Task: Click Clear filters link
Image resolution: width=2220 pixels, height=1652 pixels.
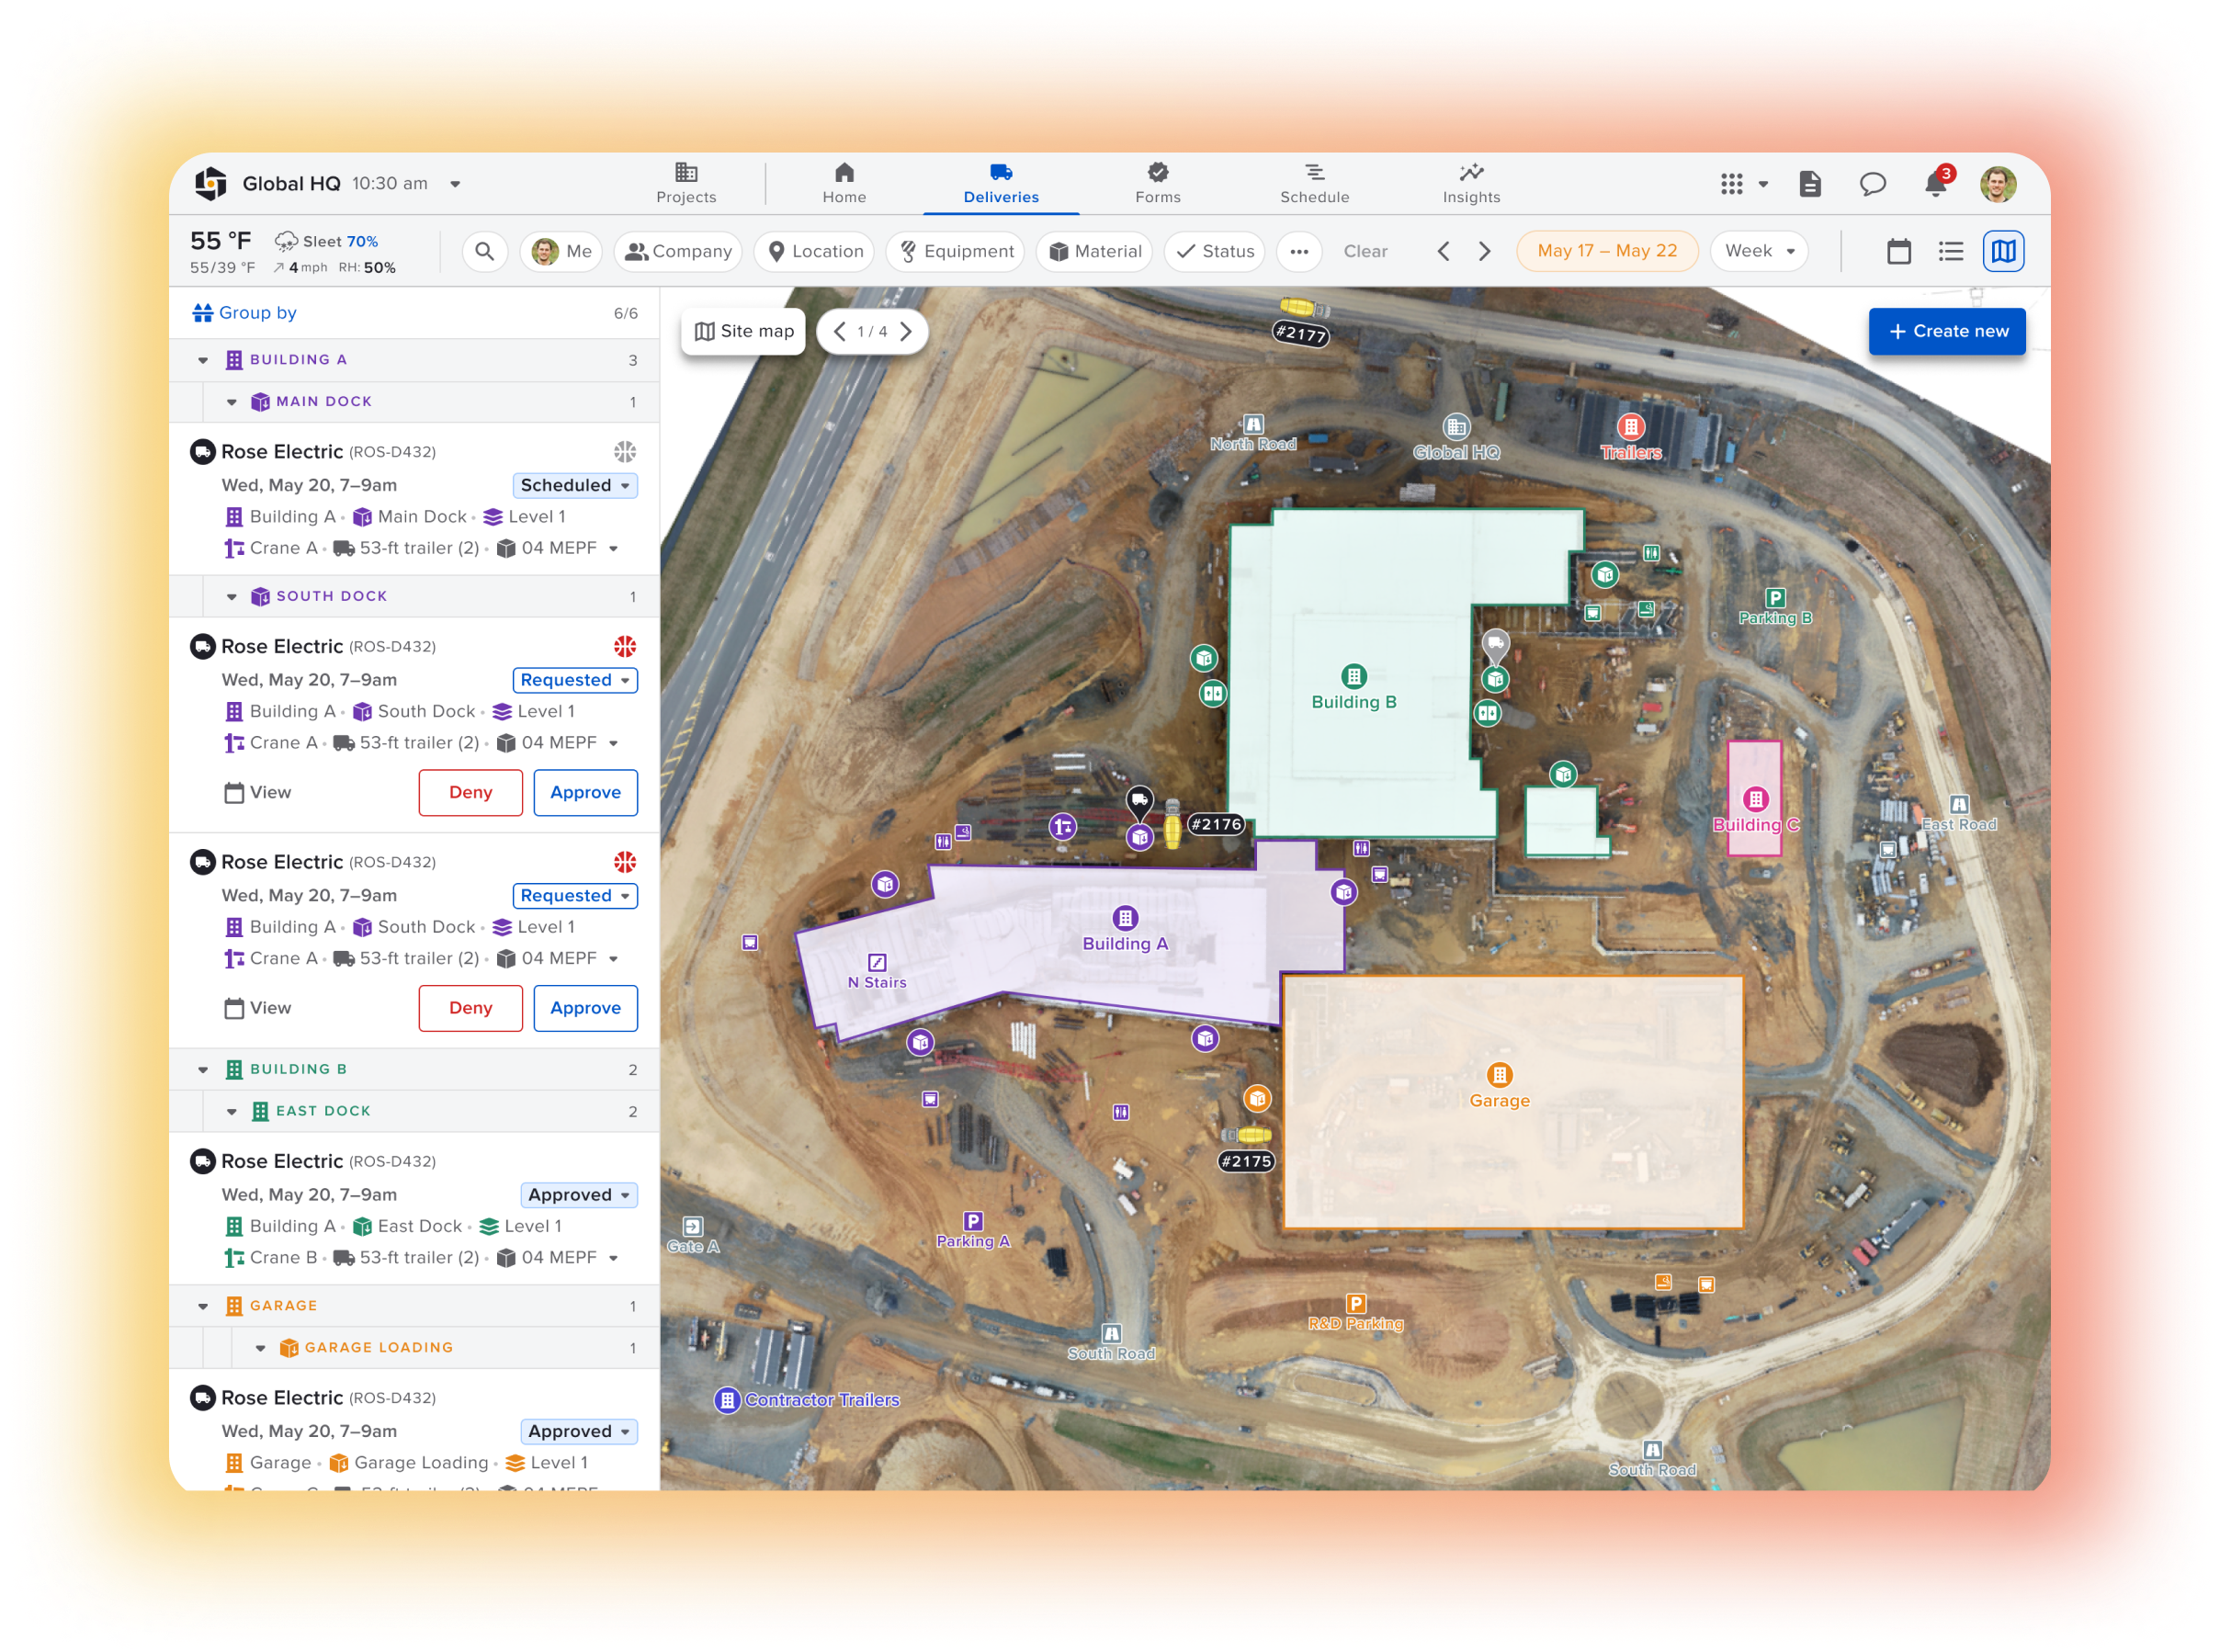Action: tap(1365, 252)
